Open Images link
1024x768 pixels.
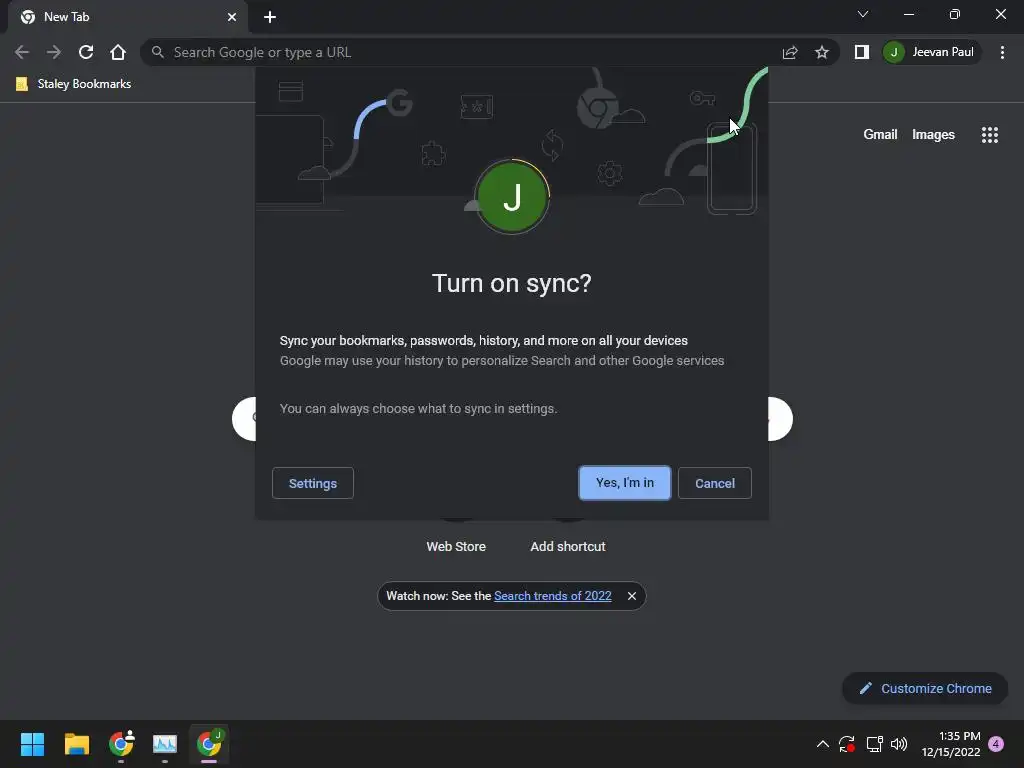[x=933, y=135]
